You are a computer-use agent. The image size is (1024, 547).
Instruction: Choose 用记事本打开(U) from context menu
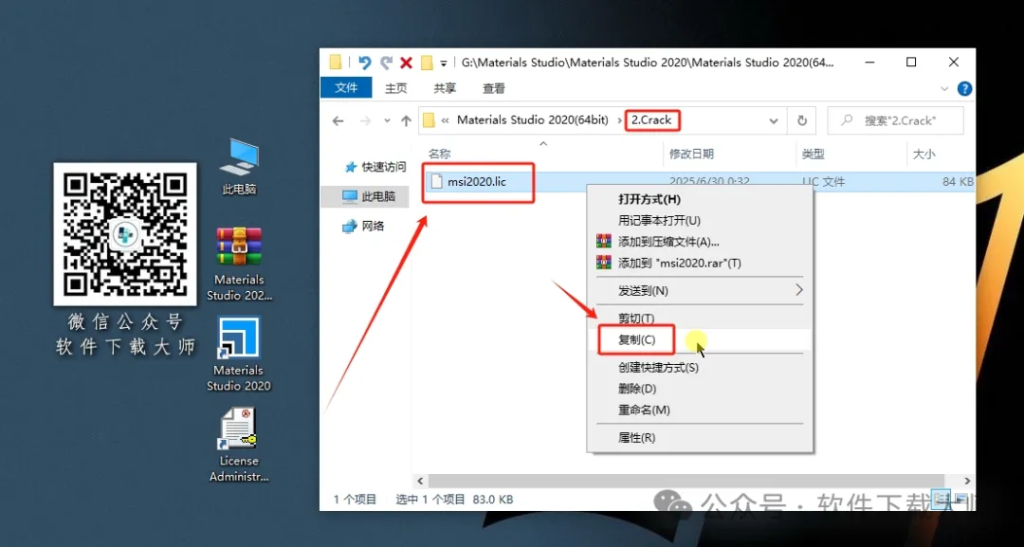coord(699,221)
